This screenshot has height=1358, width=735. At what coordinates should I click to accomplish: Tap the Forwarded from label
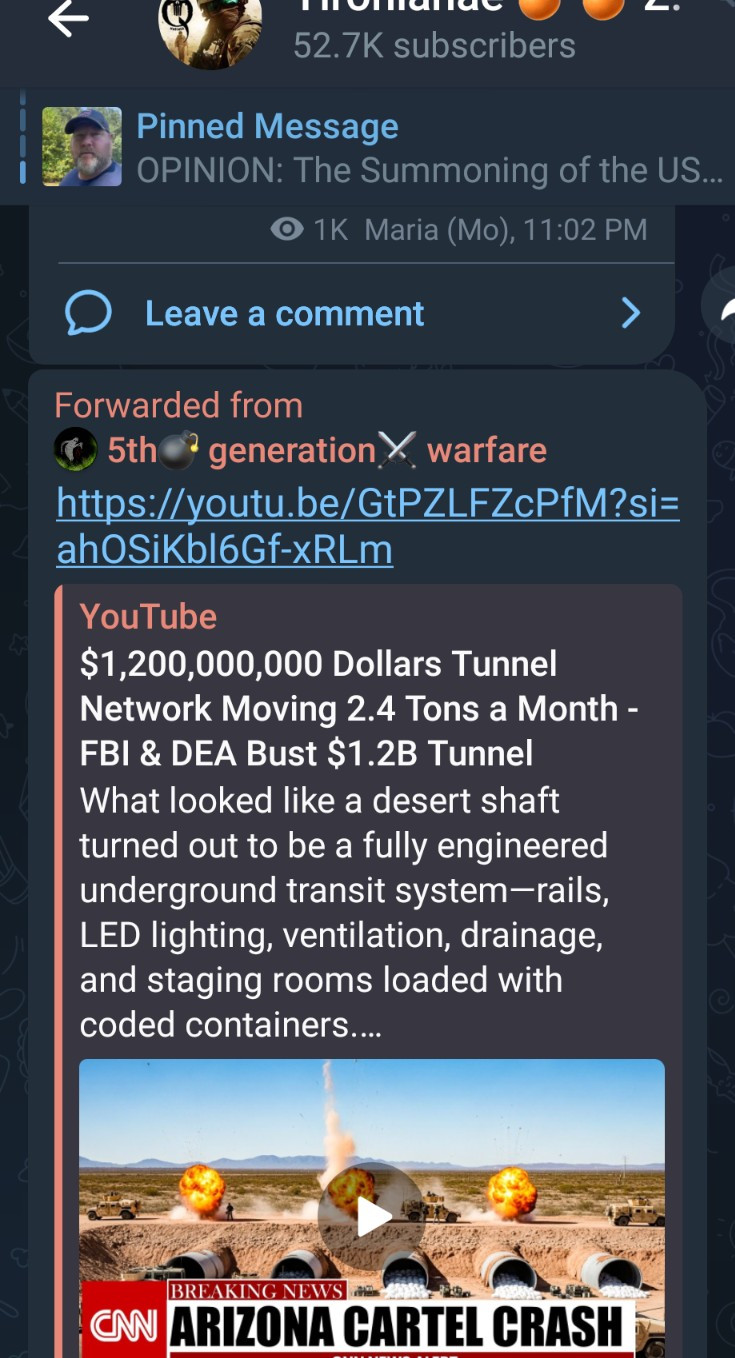pyautogui.click(x=178, y=405)
